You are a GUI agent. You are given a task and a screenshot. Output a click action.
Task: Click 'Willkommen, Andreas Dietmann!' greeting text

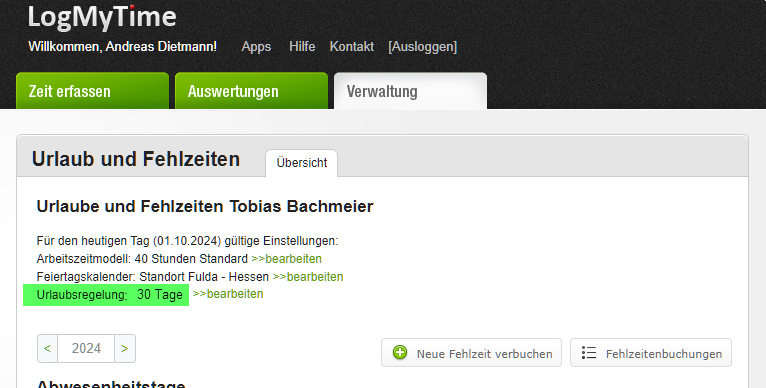click(x=123, y=47)
